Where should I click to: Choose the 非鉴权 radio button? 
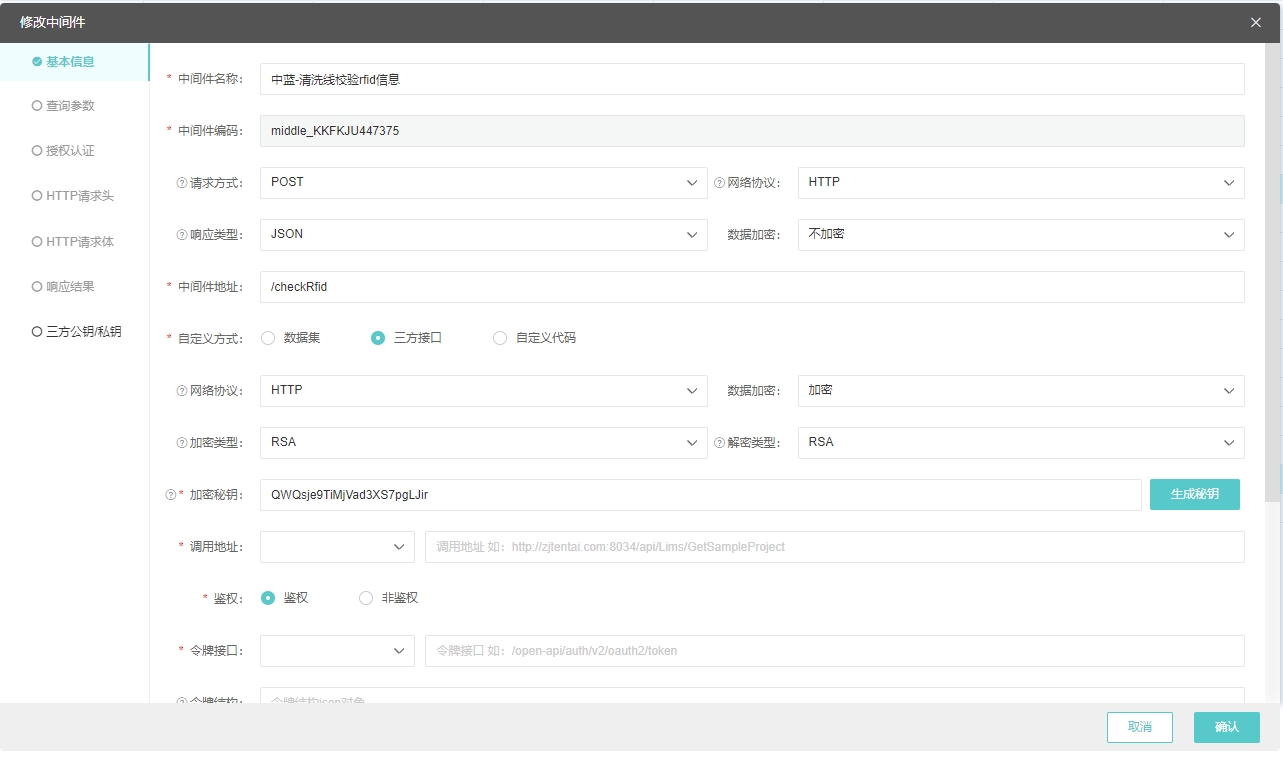[366, 598]
